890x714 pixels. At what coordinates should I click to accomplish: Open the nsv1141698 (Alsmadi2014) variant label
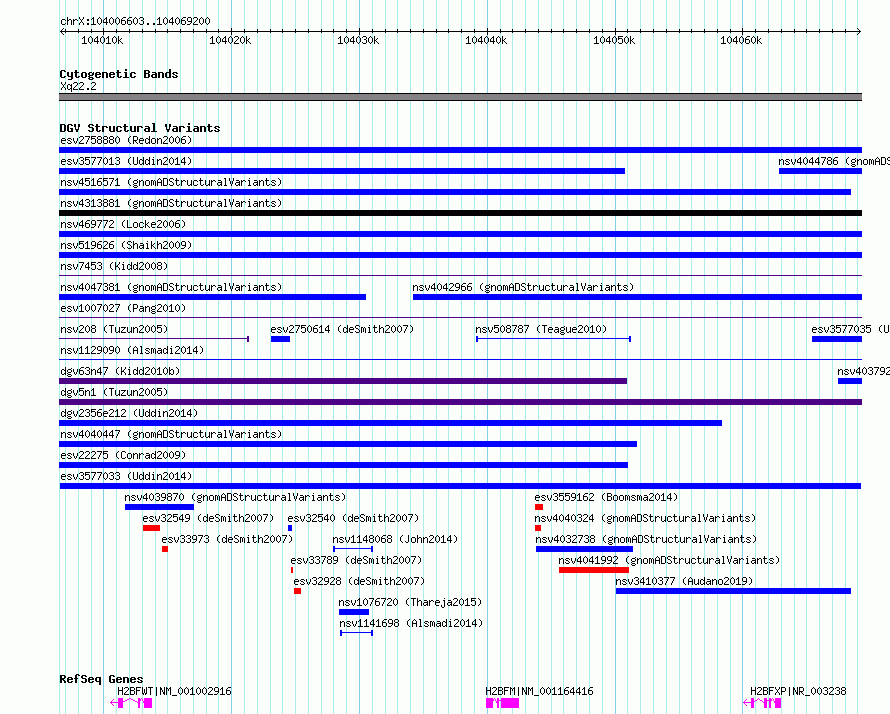(x=411, y=623)
